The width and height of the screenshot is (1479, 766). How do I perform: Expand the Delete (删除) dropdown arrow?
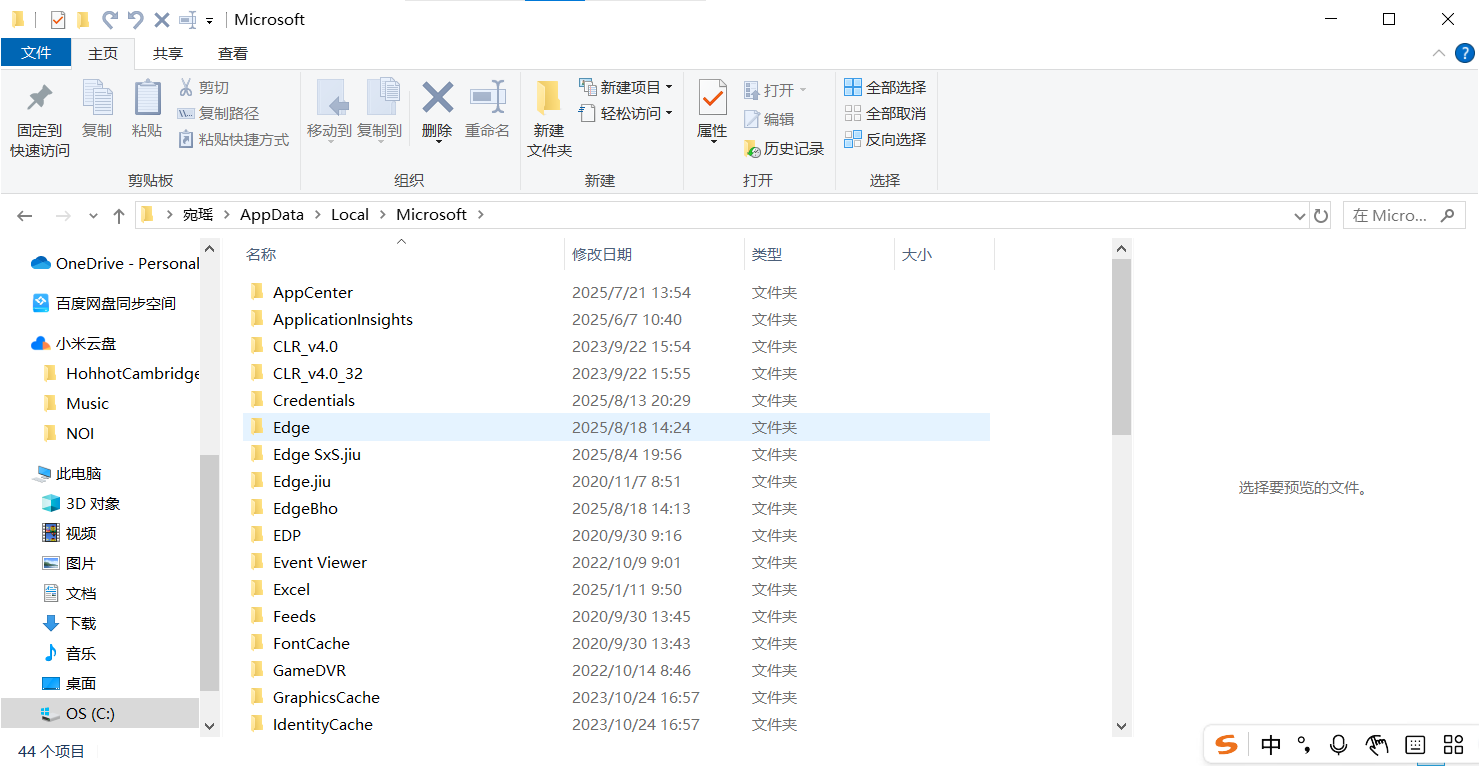pos(437,142)
